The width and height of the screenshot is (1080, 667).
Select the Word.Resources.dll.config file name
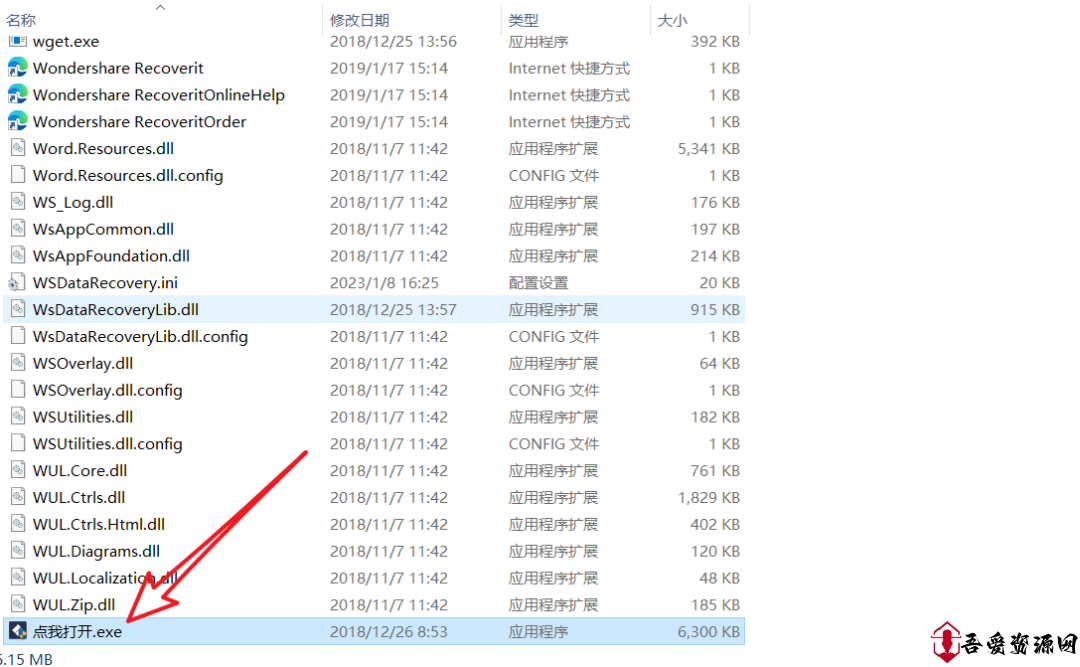(x=128, y=176)
